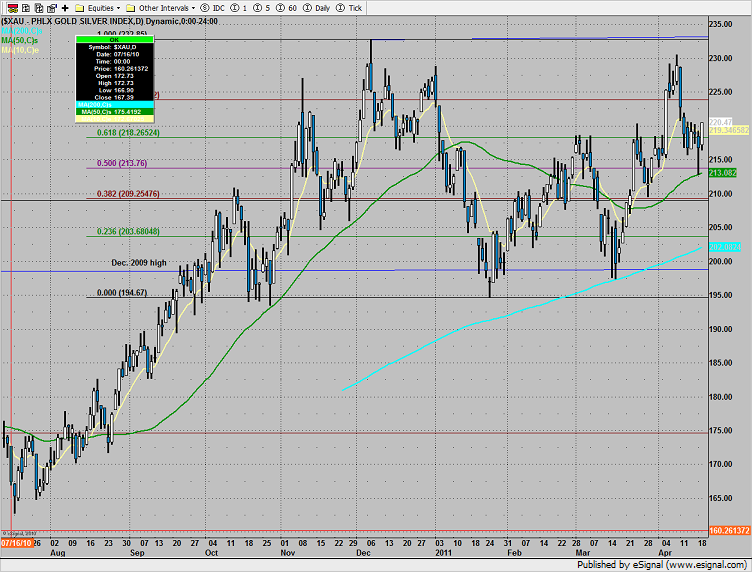
Task: Click the red-yellow link icon in toolbar
Action: click(13, 8)
